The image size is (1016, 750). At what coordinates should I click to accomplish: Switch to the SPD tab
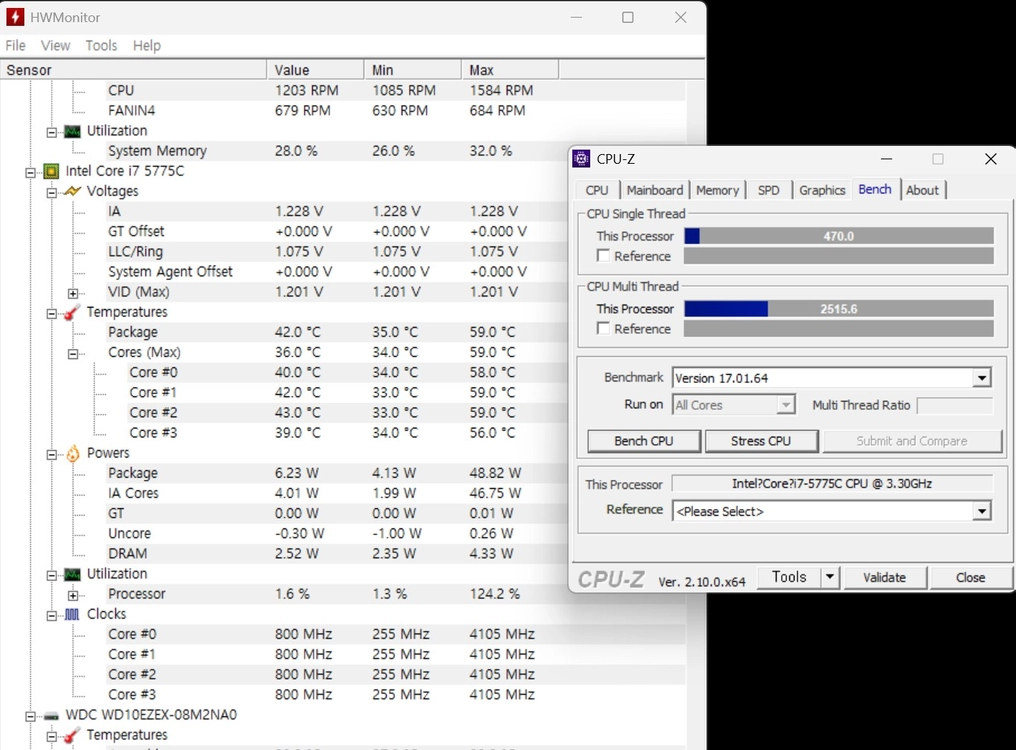point(768,190)
